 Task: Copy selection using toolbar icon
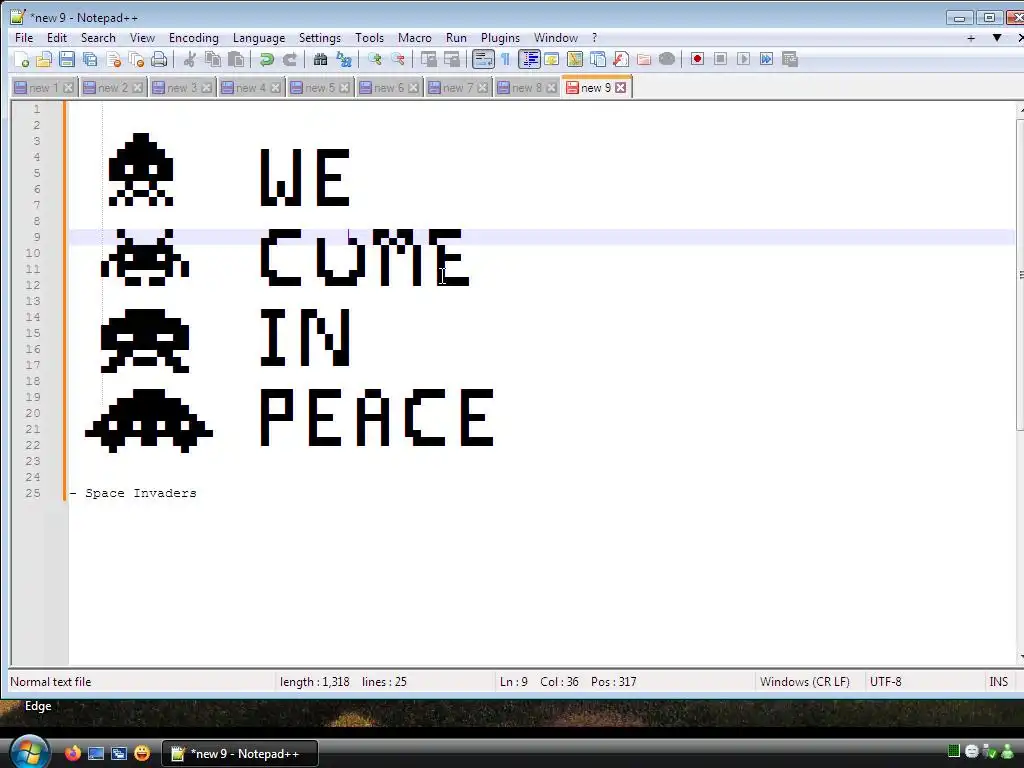coord(213,59)
